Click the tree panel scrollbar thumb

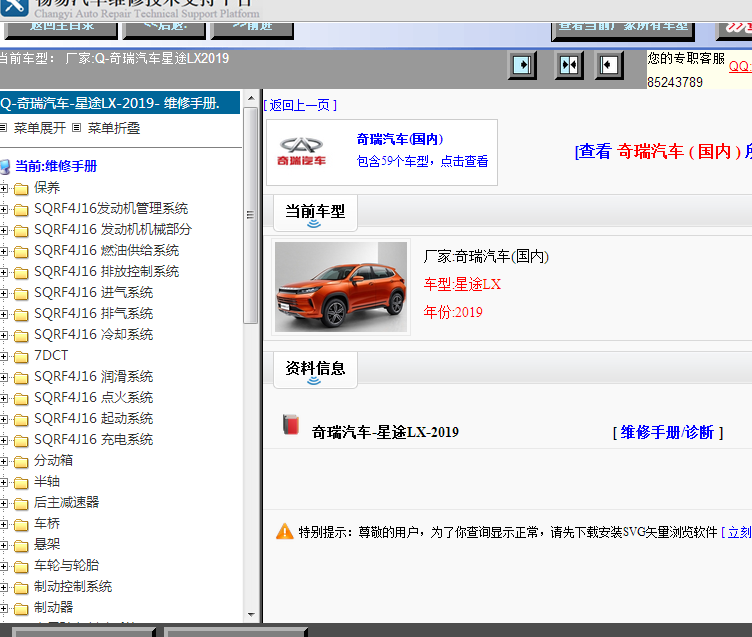pos(250,215)
